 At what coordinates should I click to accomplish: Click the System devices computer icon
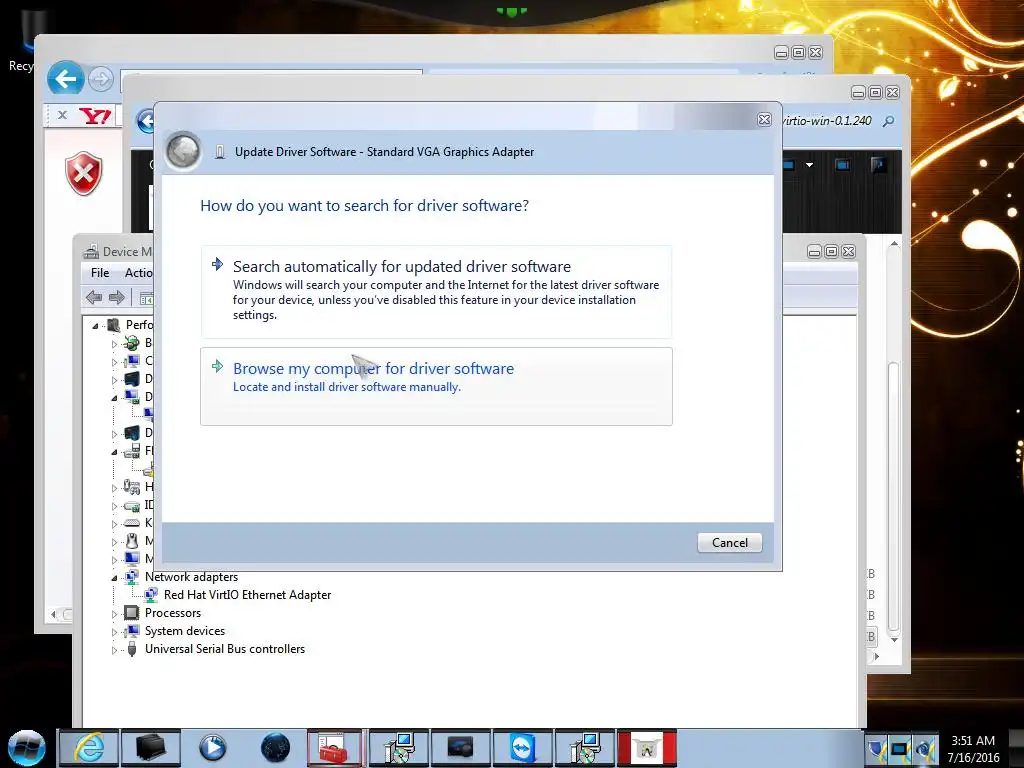click(132, 631)
